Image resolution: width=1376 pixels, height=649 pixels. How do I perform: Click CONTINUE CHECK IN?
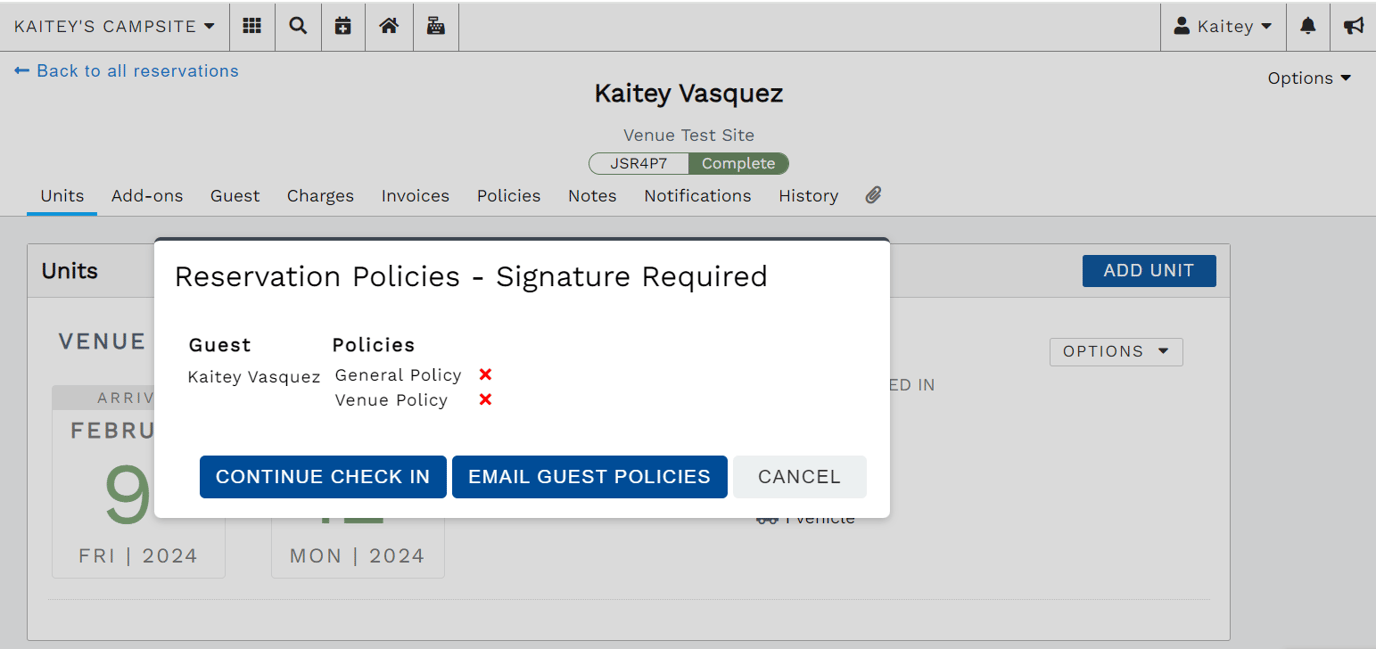(322, 477)
